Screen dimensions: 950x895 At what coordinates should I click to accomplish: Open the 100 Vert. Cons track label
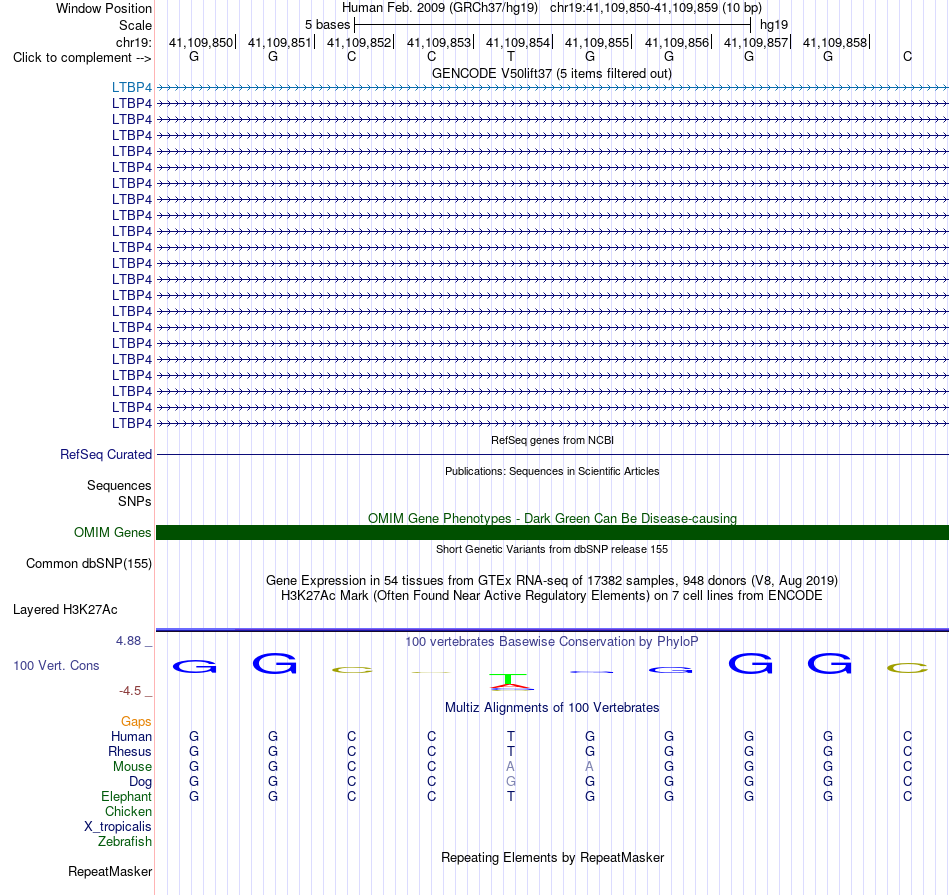pos(56,665)
